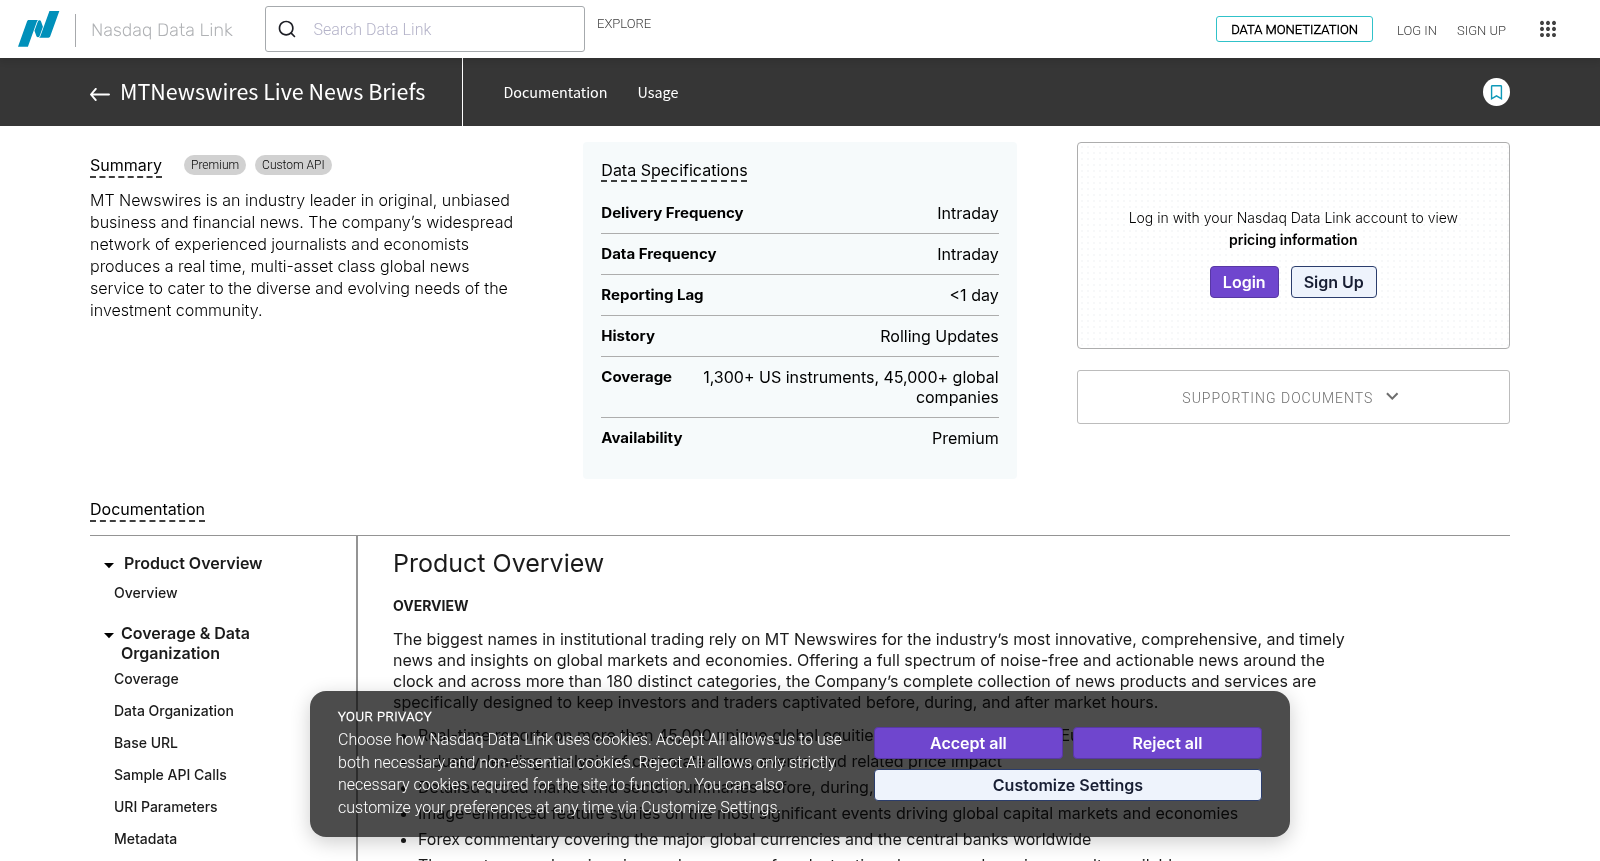Click the Nasdaq logo icon
1600x861 pixels.
tap(39, 29)
